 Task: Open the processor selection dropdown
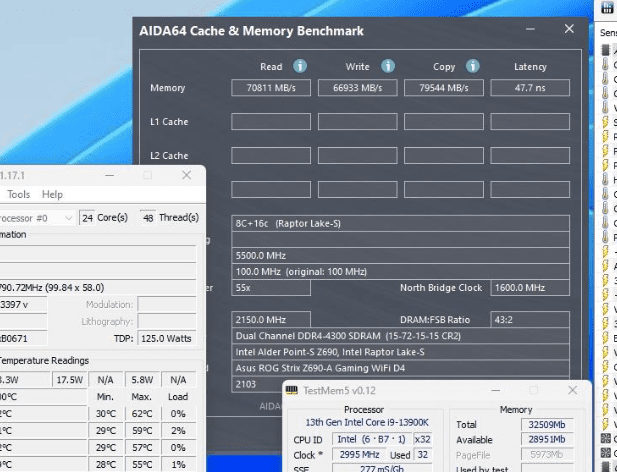[x=37, y=218]
